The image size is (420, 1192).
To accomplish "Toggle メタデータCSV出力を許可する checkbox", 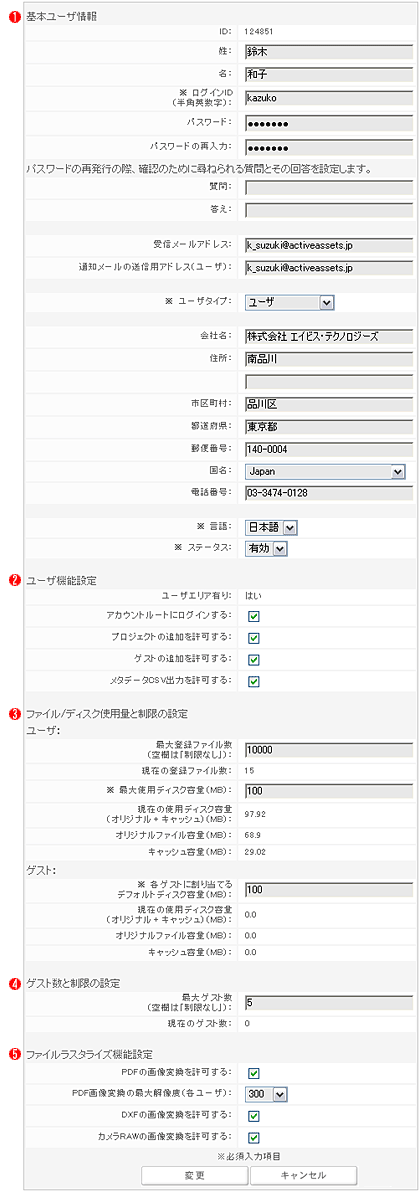I will point(254,680).
